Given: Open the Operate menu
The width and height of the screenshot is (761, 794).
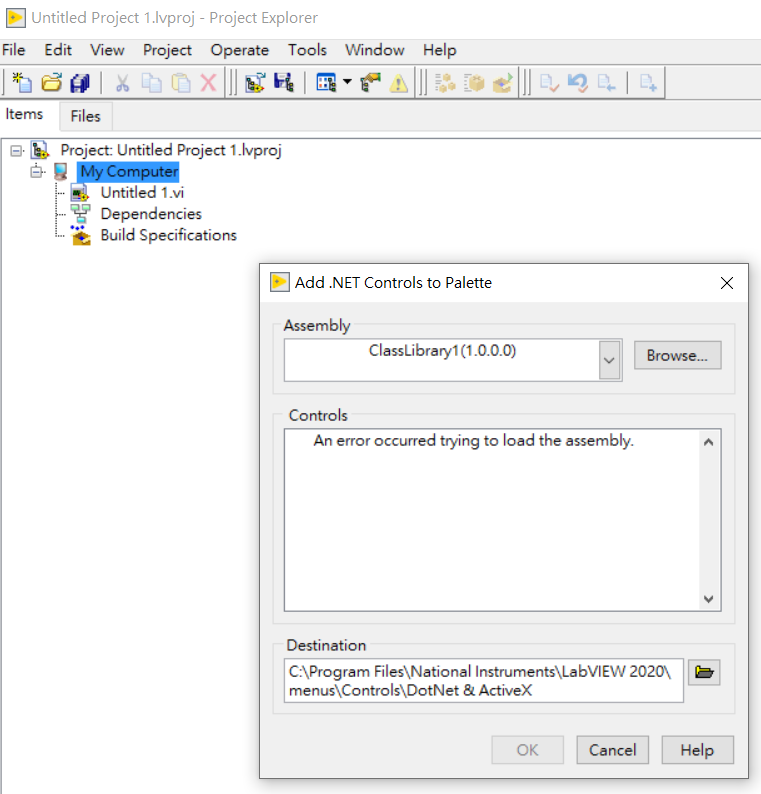Looking at the screenshot, I should [239, 50].
